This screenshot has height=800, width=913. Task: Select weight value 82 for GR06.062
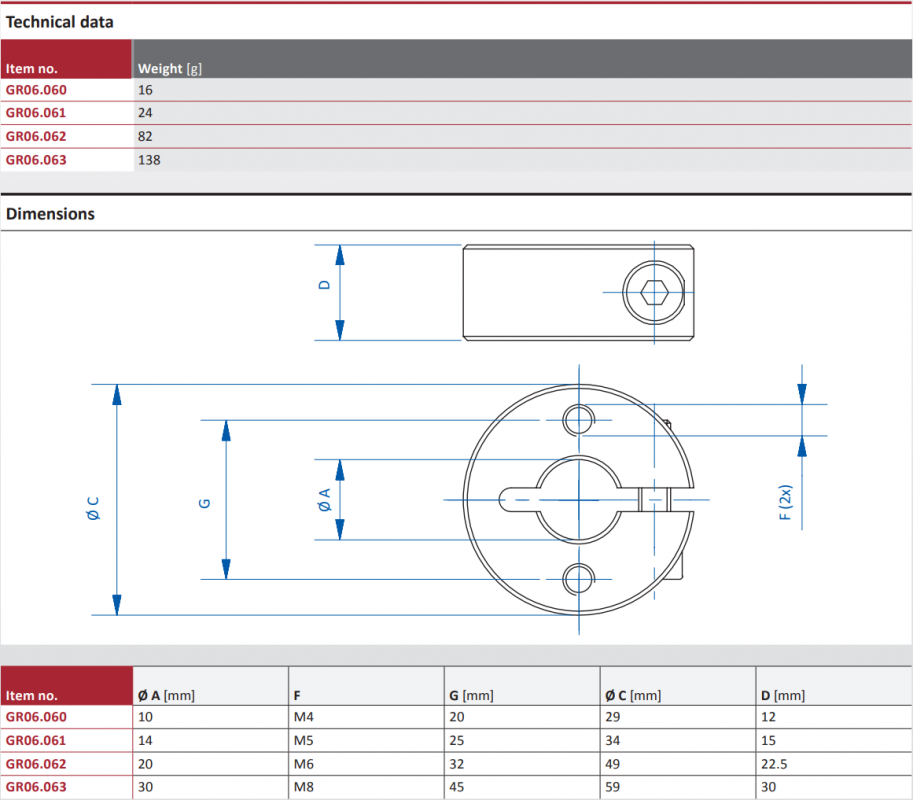point(145,136)
